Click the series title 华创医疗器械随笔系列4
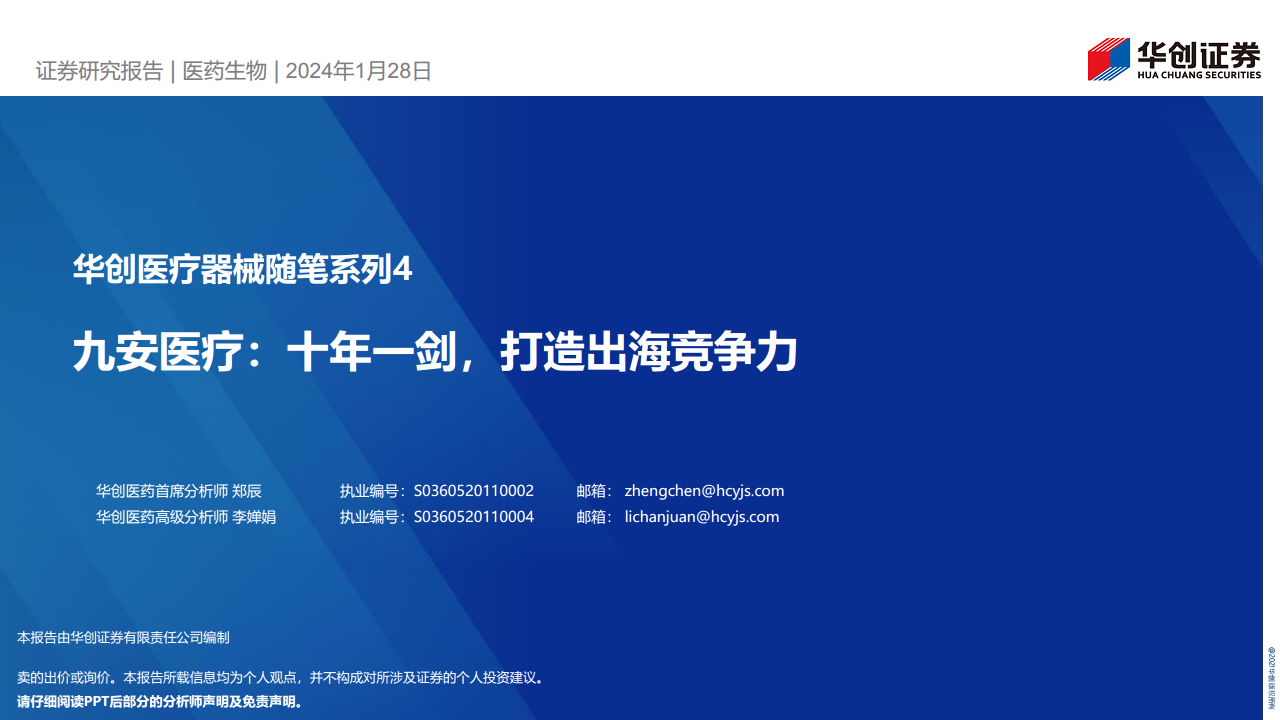Screen dimensions: 1280x720 242,270
